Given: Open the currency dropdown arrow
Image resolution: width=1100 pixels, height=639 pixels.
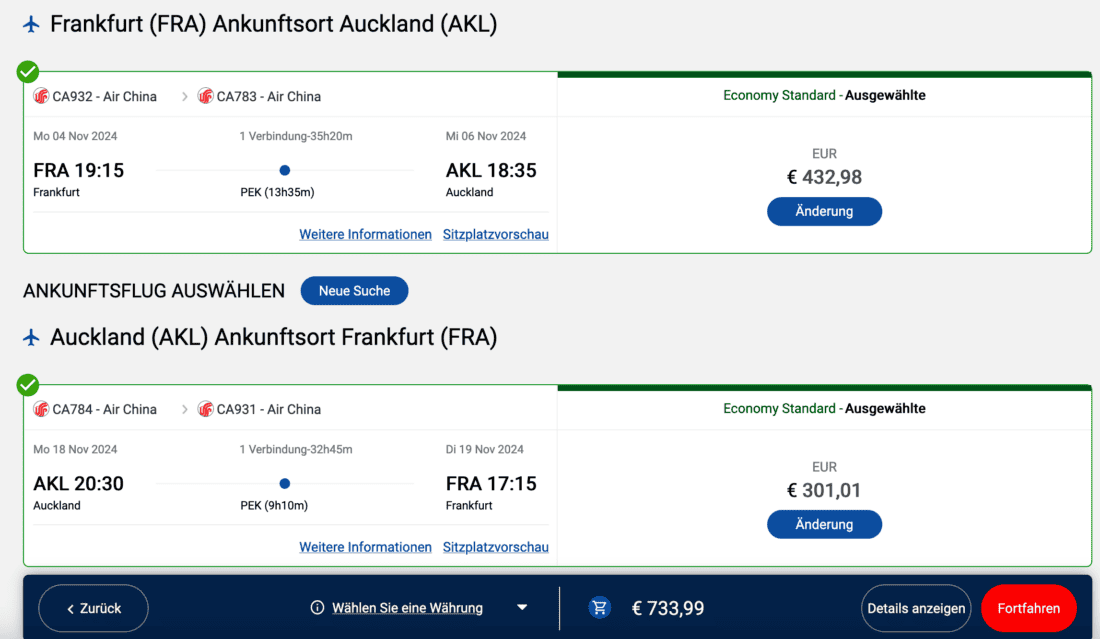Looking at the screenshot, I should click(x=522, y=608).
